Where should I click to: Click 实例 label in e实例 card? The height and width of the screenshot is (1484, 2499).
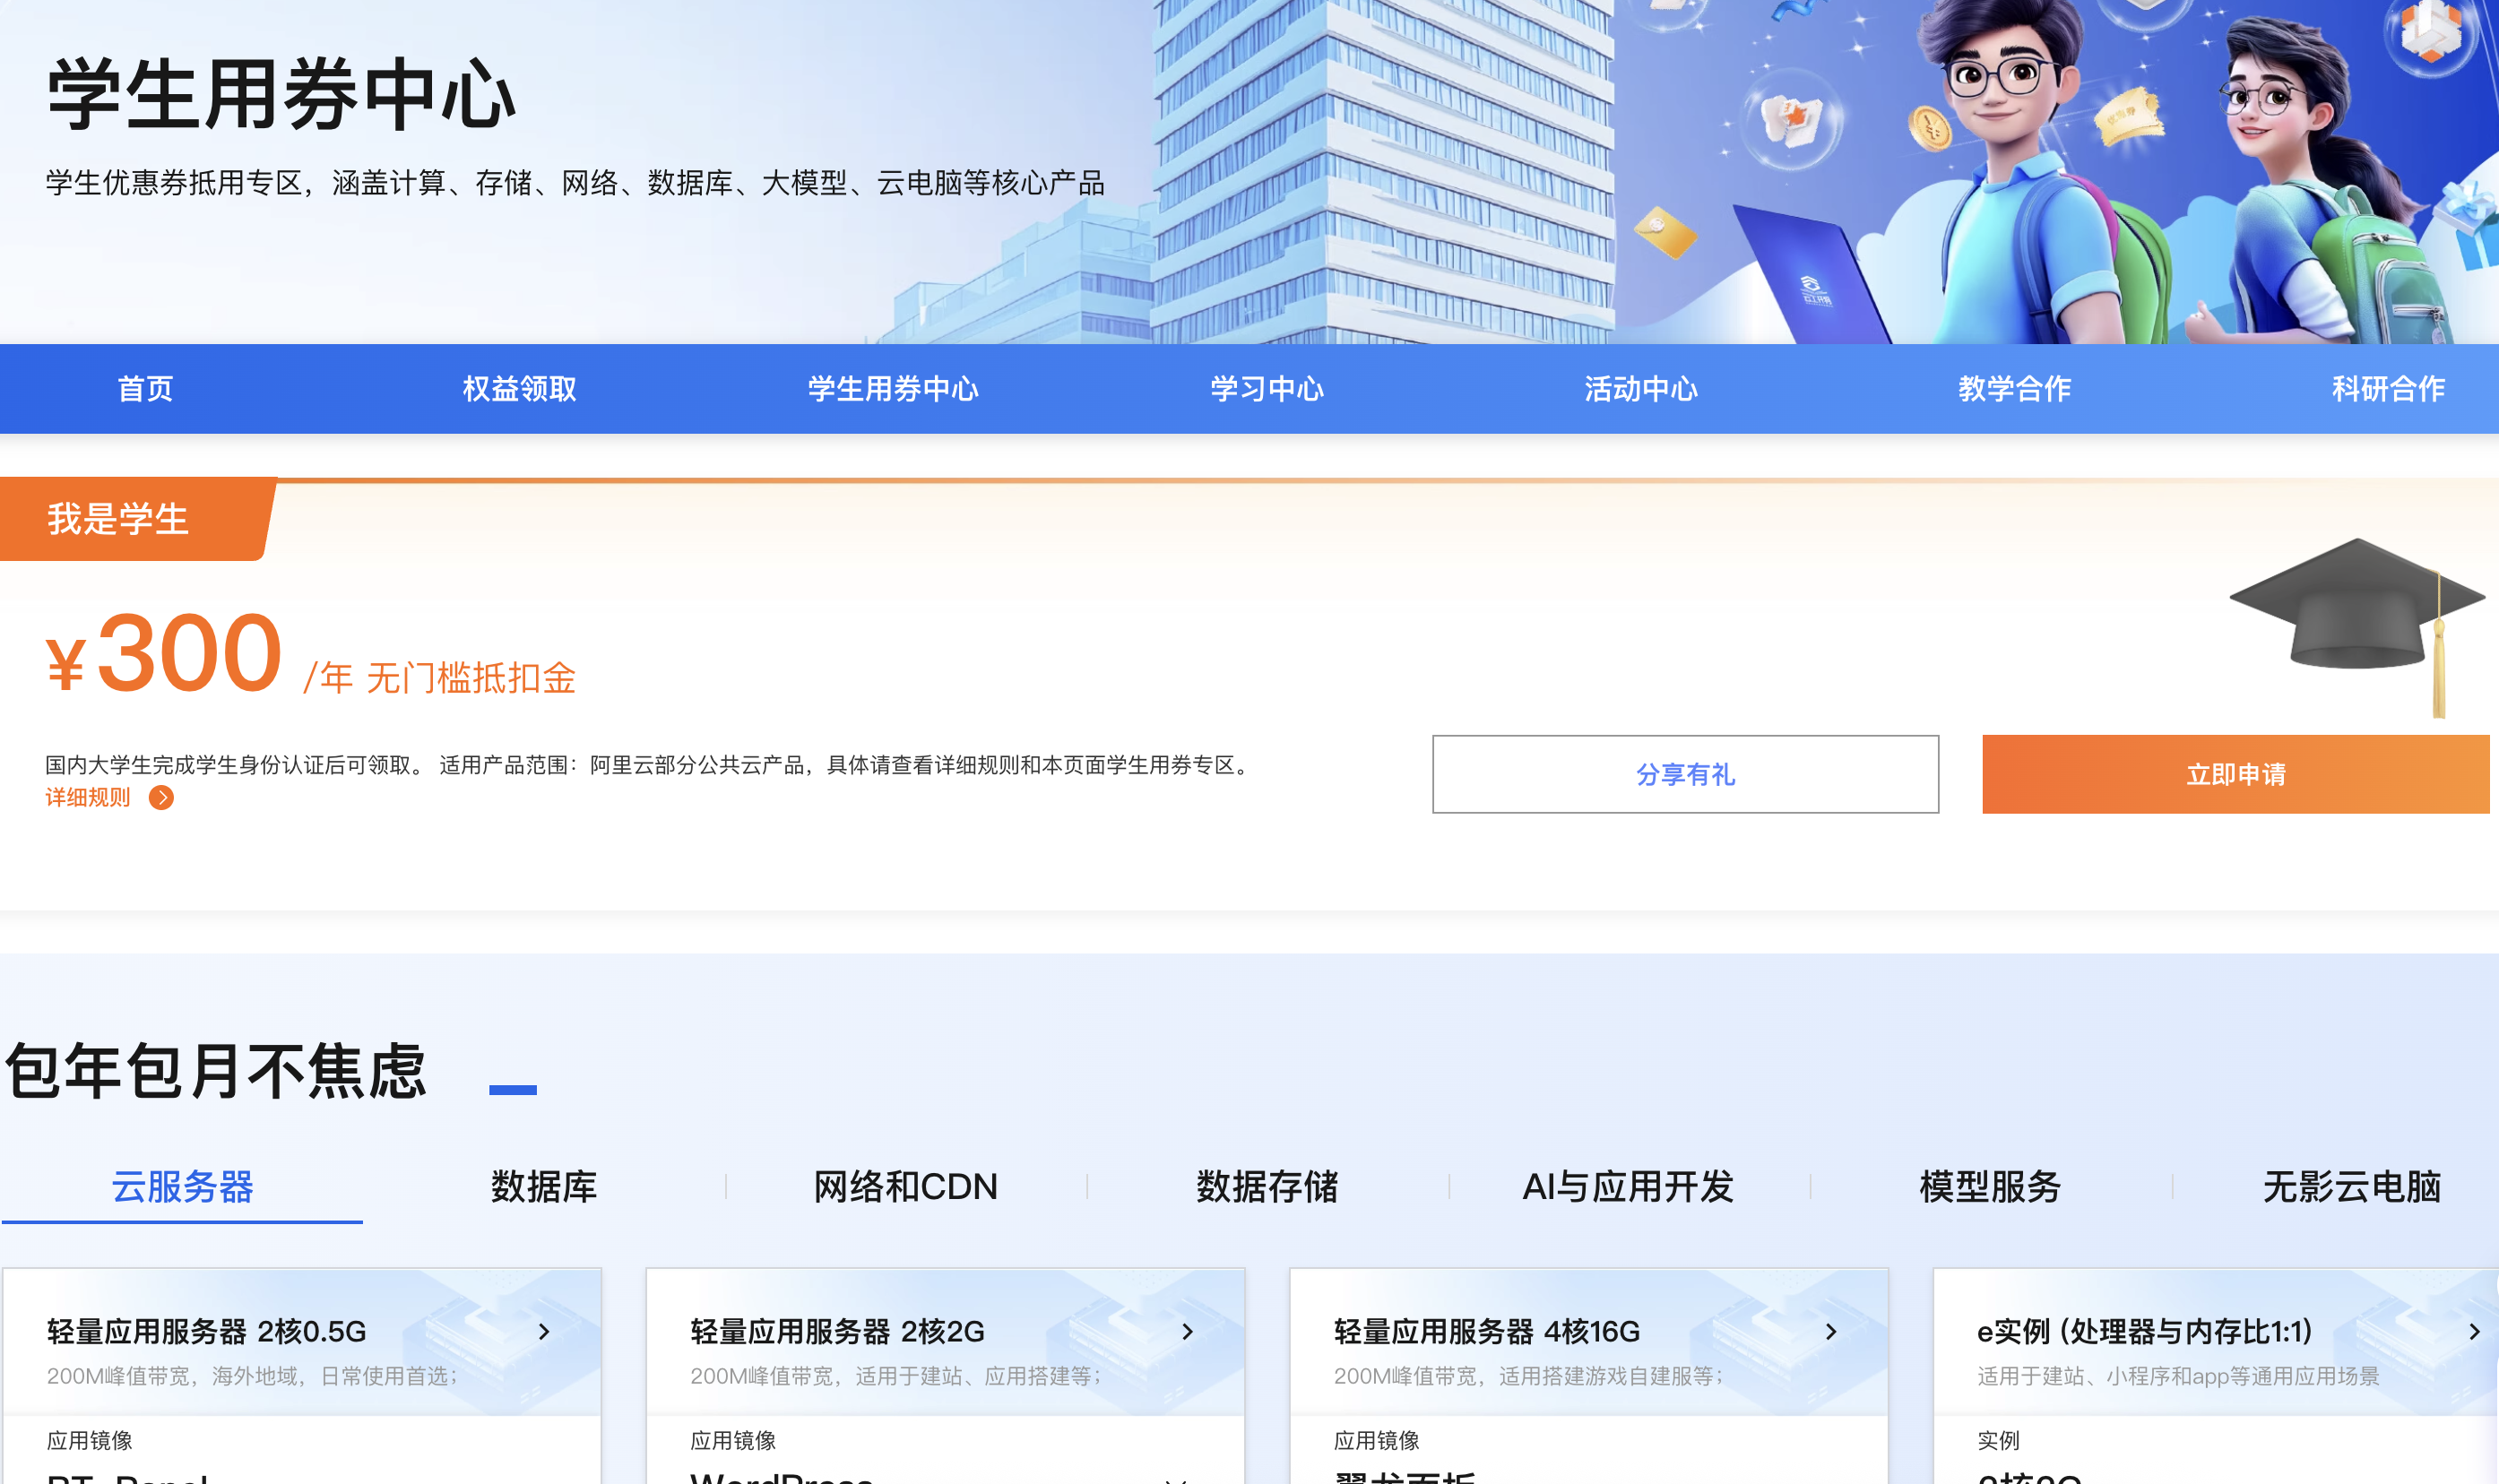click(1998, 1440)
